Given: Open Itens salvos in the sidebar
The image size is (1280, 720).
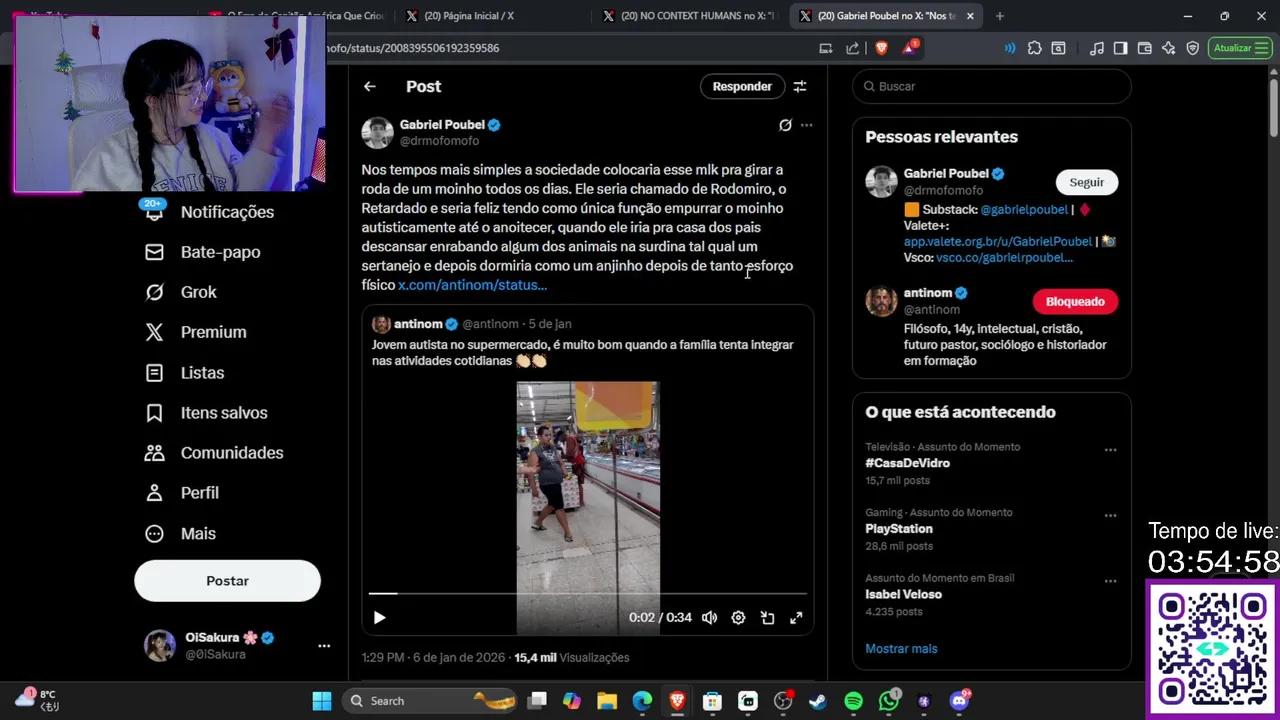Looking at the screenshot, I should tap(207, 413).
